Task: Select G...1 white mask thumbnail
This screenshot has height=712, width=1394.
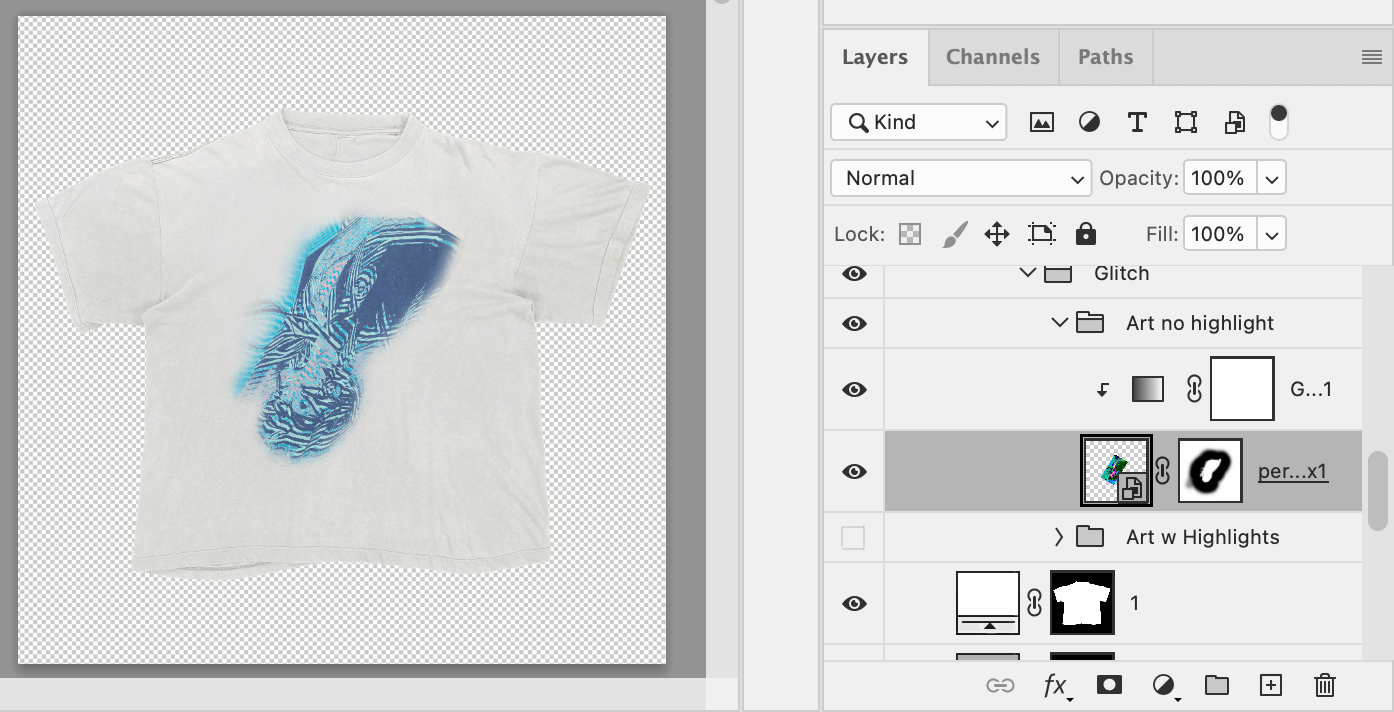Action: pyautogui.click(x=1242, y=389)
